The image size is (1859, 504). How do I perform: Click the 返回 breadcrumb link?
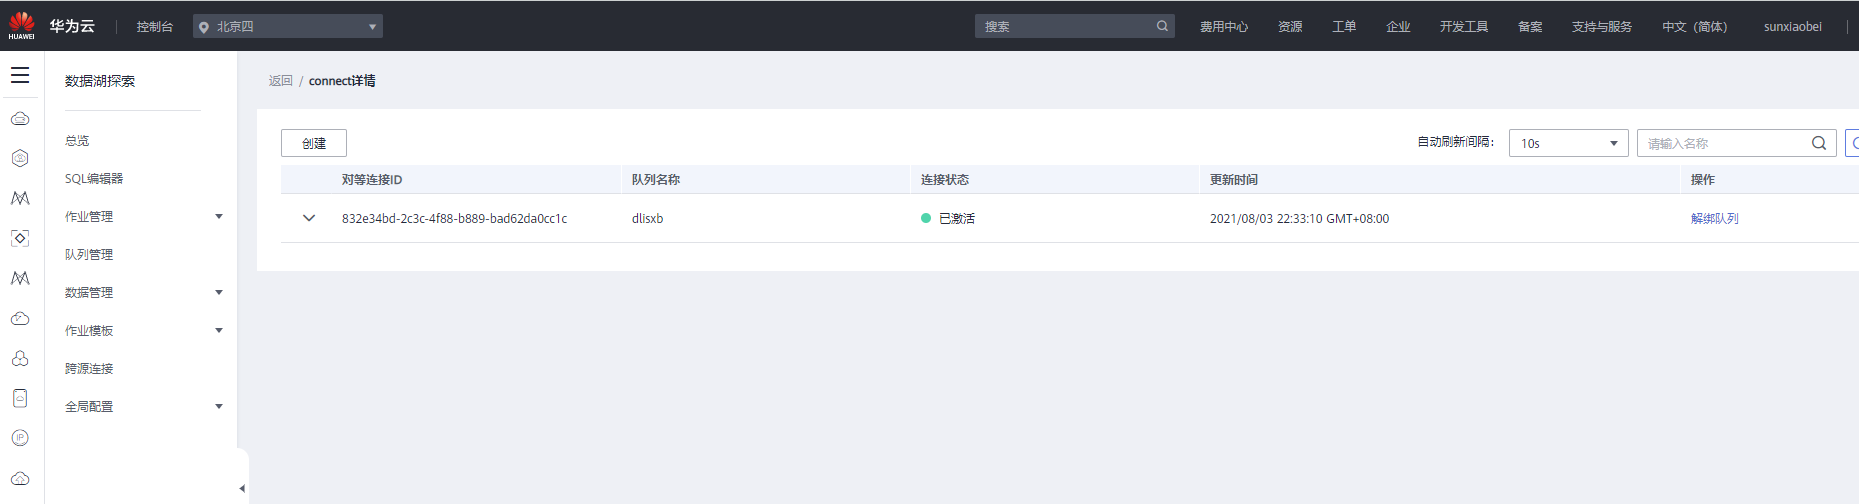click(x=280, y=81)
